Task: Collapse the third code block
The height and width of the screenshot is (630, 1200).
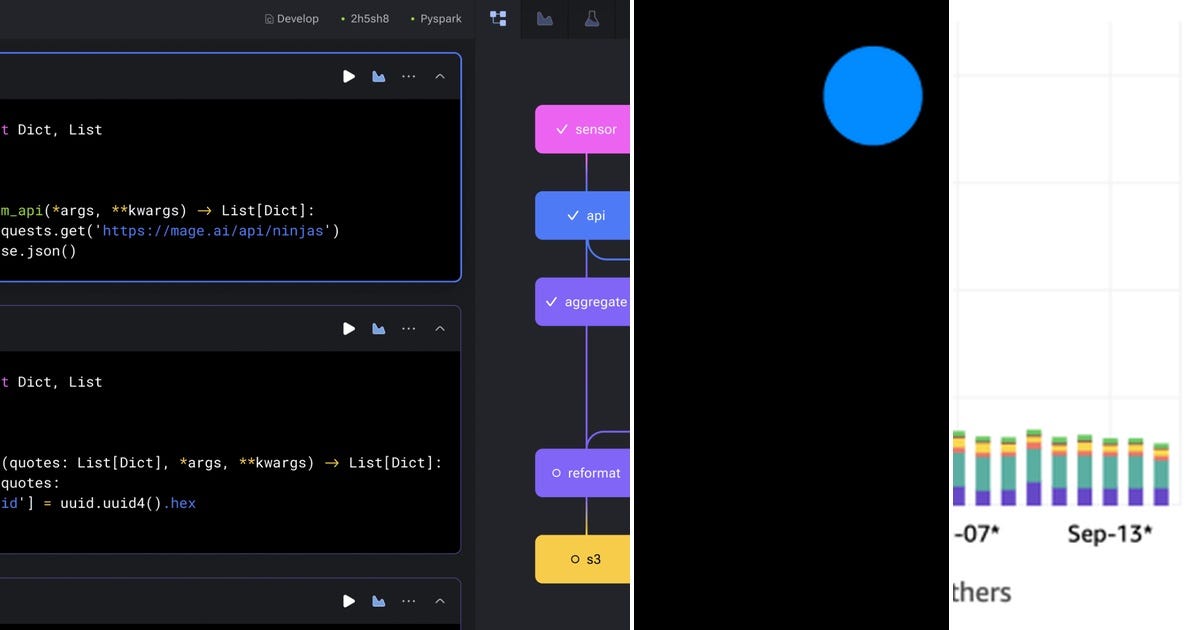Action: click(x=440, y=601)
